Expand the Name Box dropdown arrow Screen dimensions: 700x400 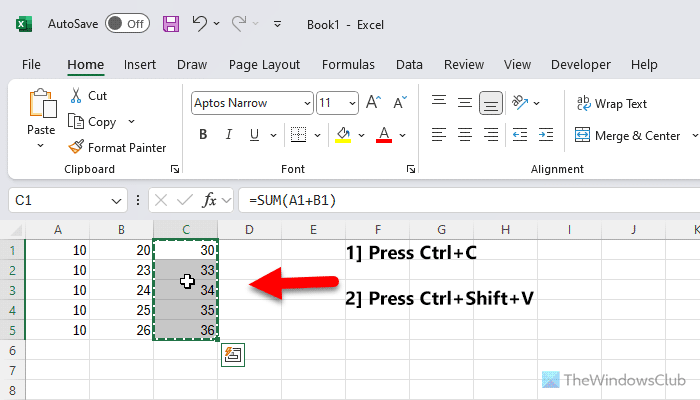pos(118,200)
